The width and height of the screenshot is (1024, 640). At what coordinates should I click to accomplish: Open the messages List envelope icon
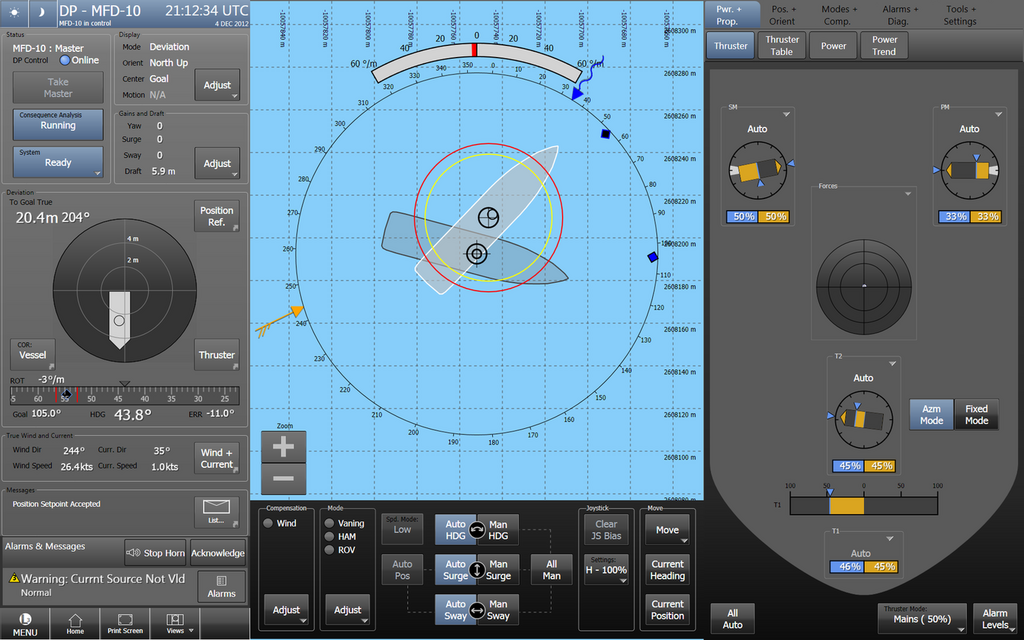[x=216, y=511]
